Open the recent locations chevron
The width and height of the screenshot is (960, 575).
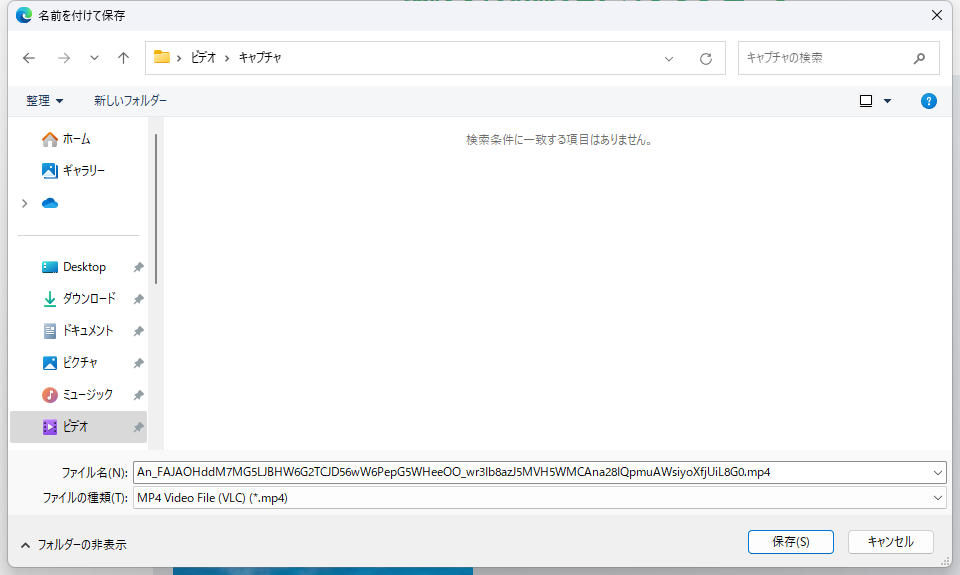(94, 58)
